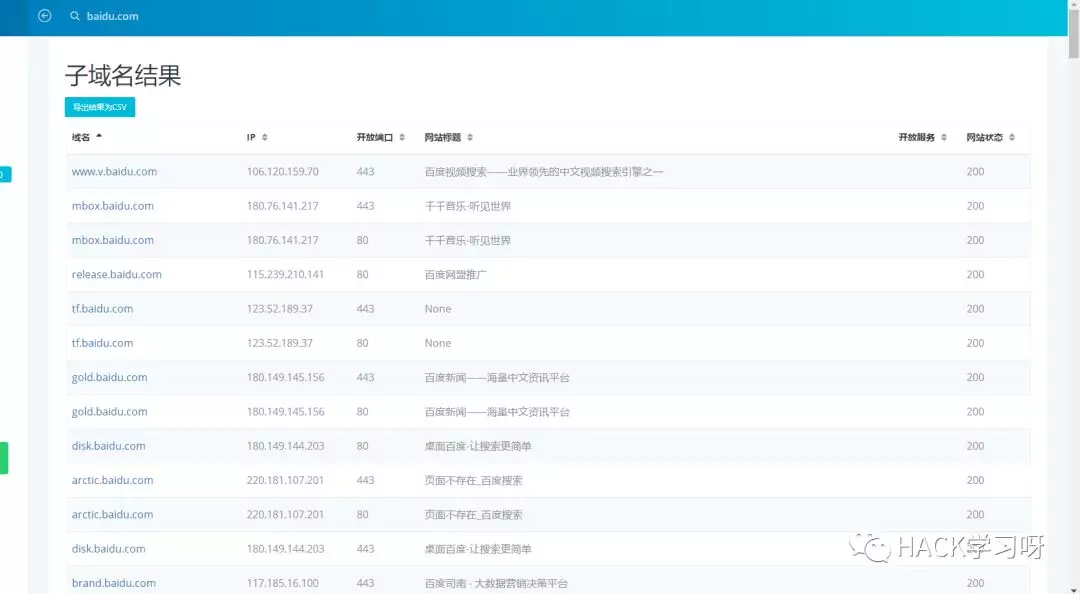The height and width of the screenshot is (594, 1080).
Task: Open gold.baidu.com row with port 80
Action: click(110, 411)
